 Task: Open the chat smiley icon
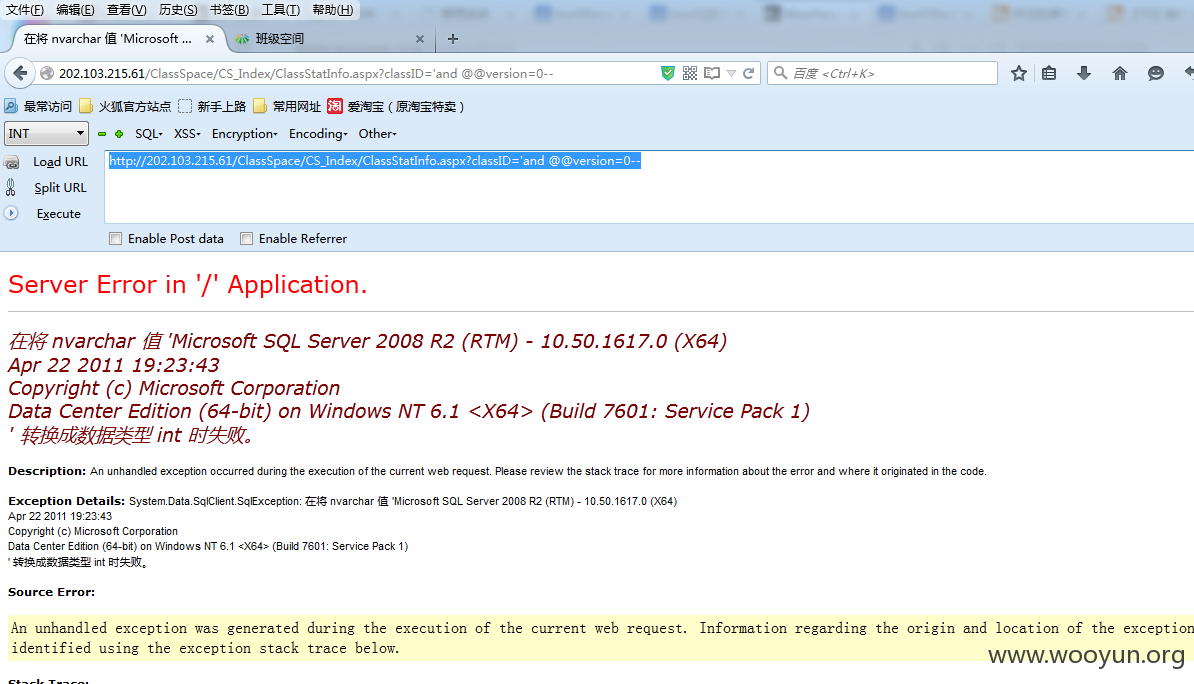[1156, 73]
